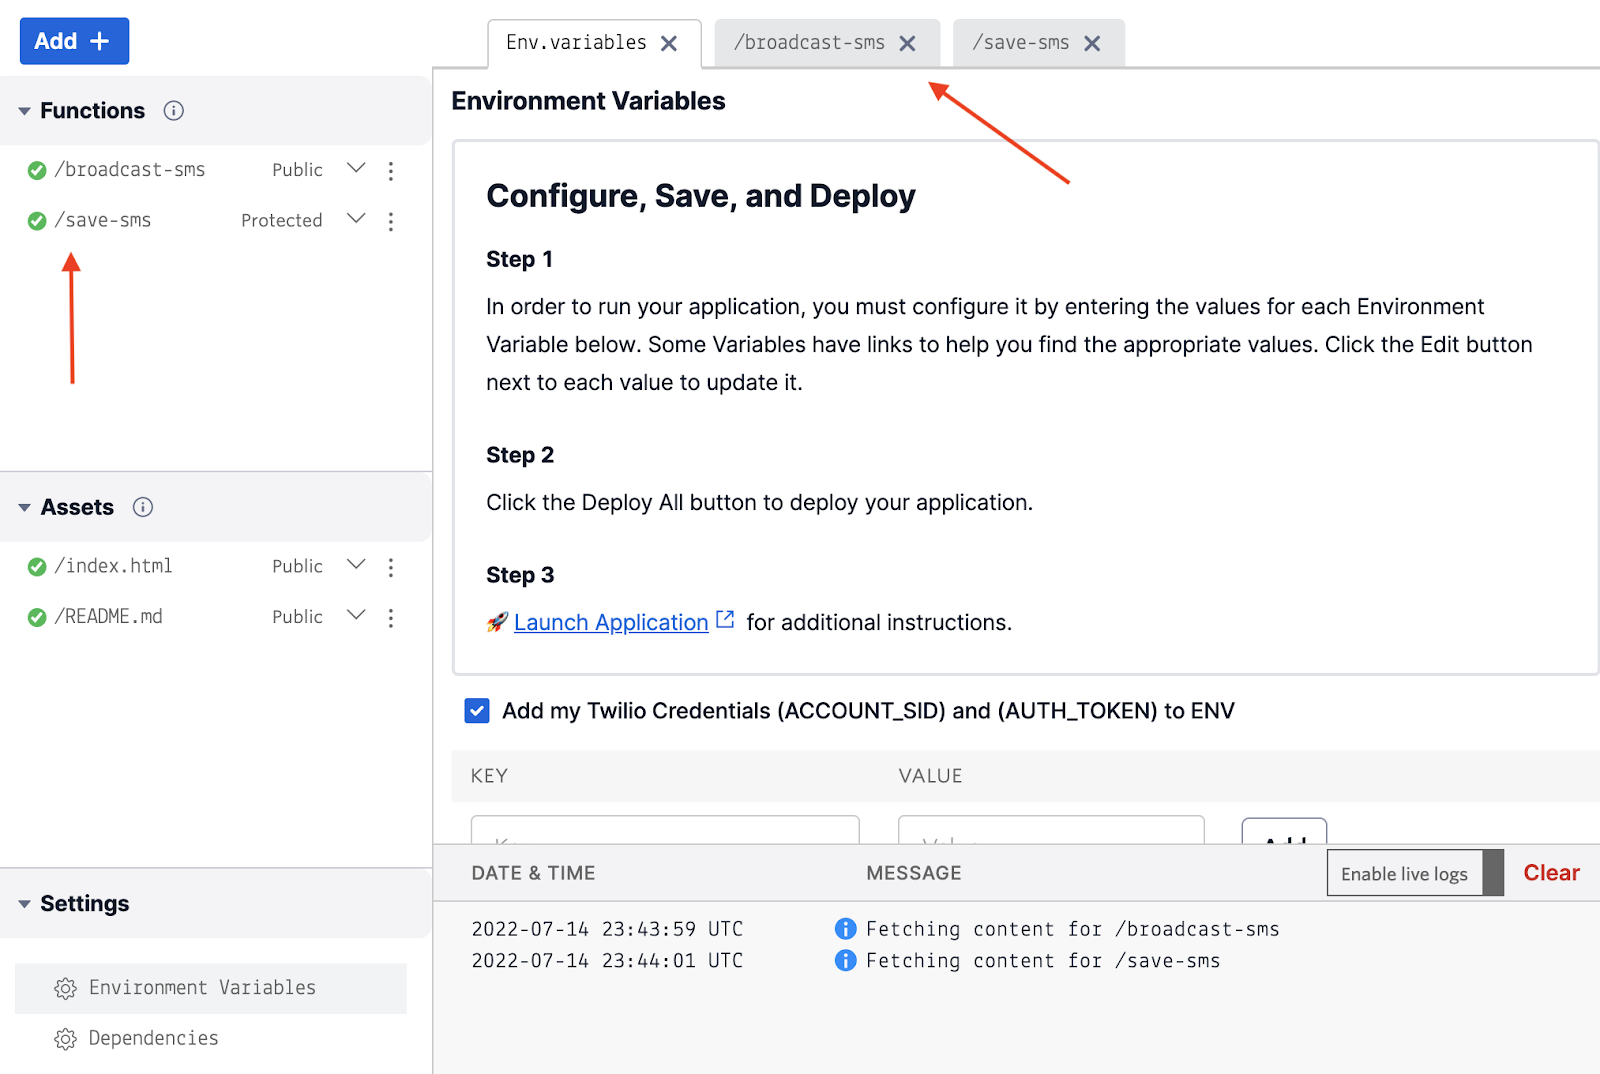The height and width of the screenshot is (1074, 1600).
Task: Open visibility dropdown for /index.html
Action: click(x=356, y=564)
